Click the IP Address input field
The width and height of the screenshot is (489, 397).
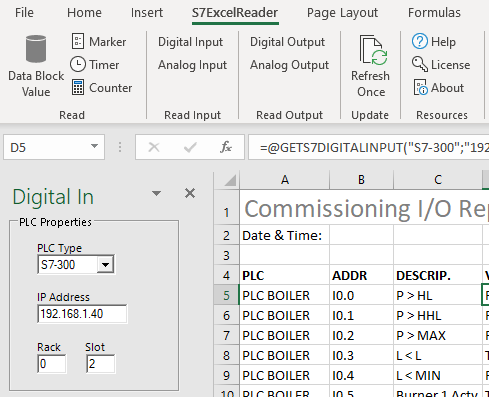tap(82, 314)
